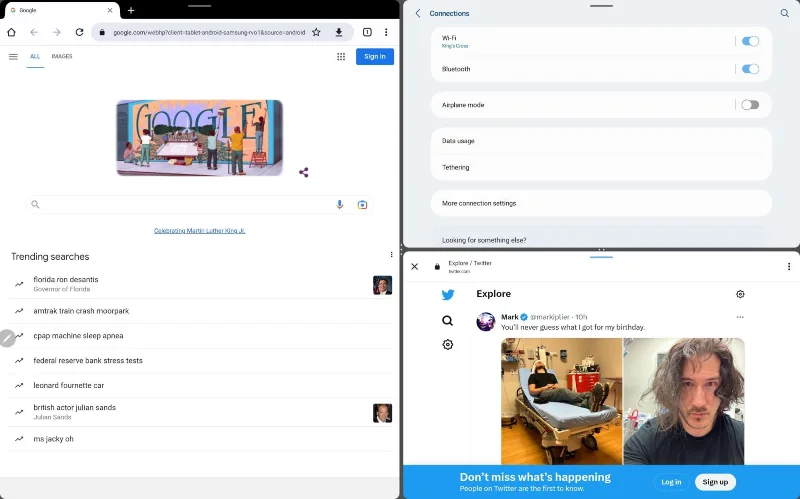800x499 pixels.
Task: Turn off Bluetooth switch
Action: (x=751, y=69)
